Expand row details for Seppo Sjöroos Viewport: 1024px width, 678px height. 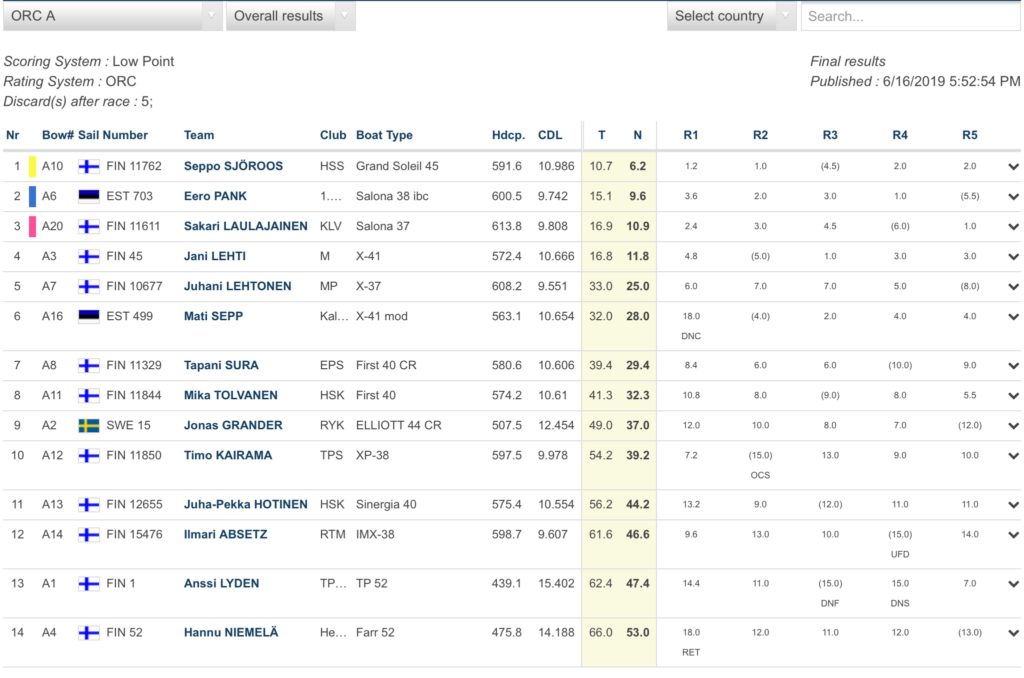coord(1014,167)
